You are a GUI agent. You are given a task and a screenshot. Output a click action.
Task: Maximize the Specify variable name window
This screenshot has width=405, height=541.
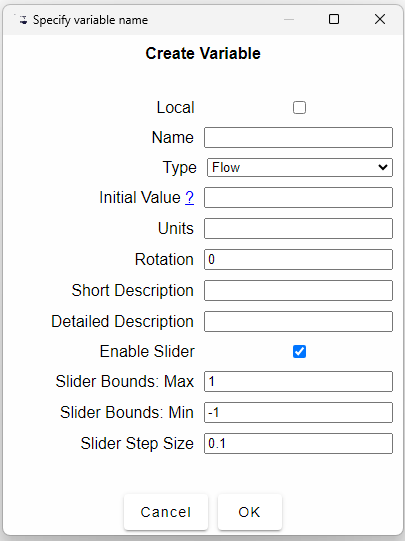334,19
